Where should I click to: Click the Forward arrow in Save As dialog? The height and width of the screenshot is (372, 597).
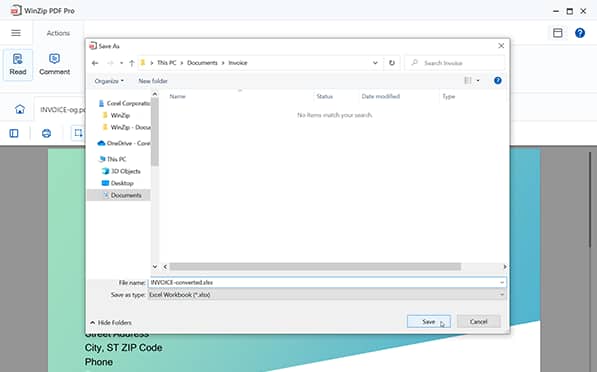(x=110, y=63)
